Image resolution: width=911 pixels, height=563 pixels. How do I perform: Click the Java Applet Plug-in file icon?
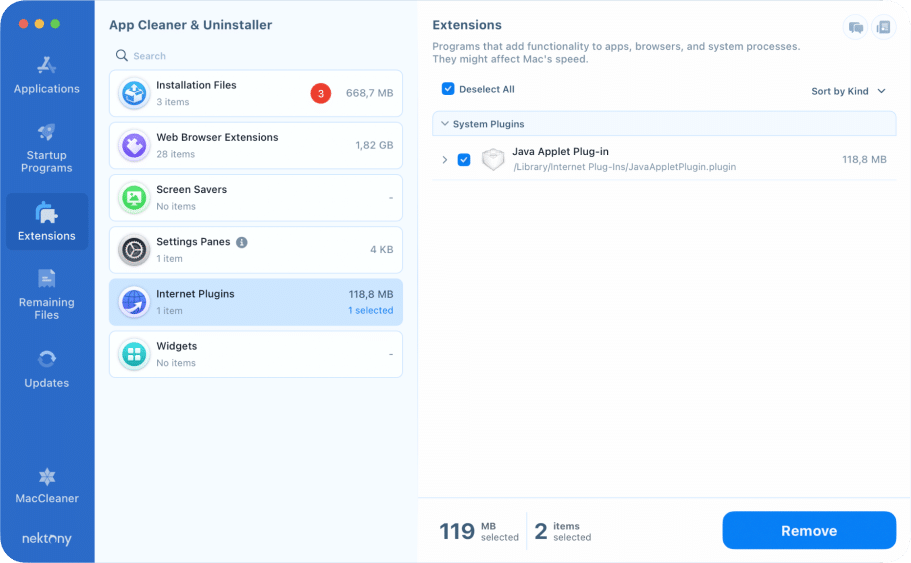(x=493, y=159)
